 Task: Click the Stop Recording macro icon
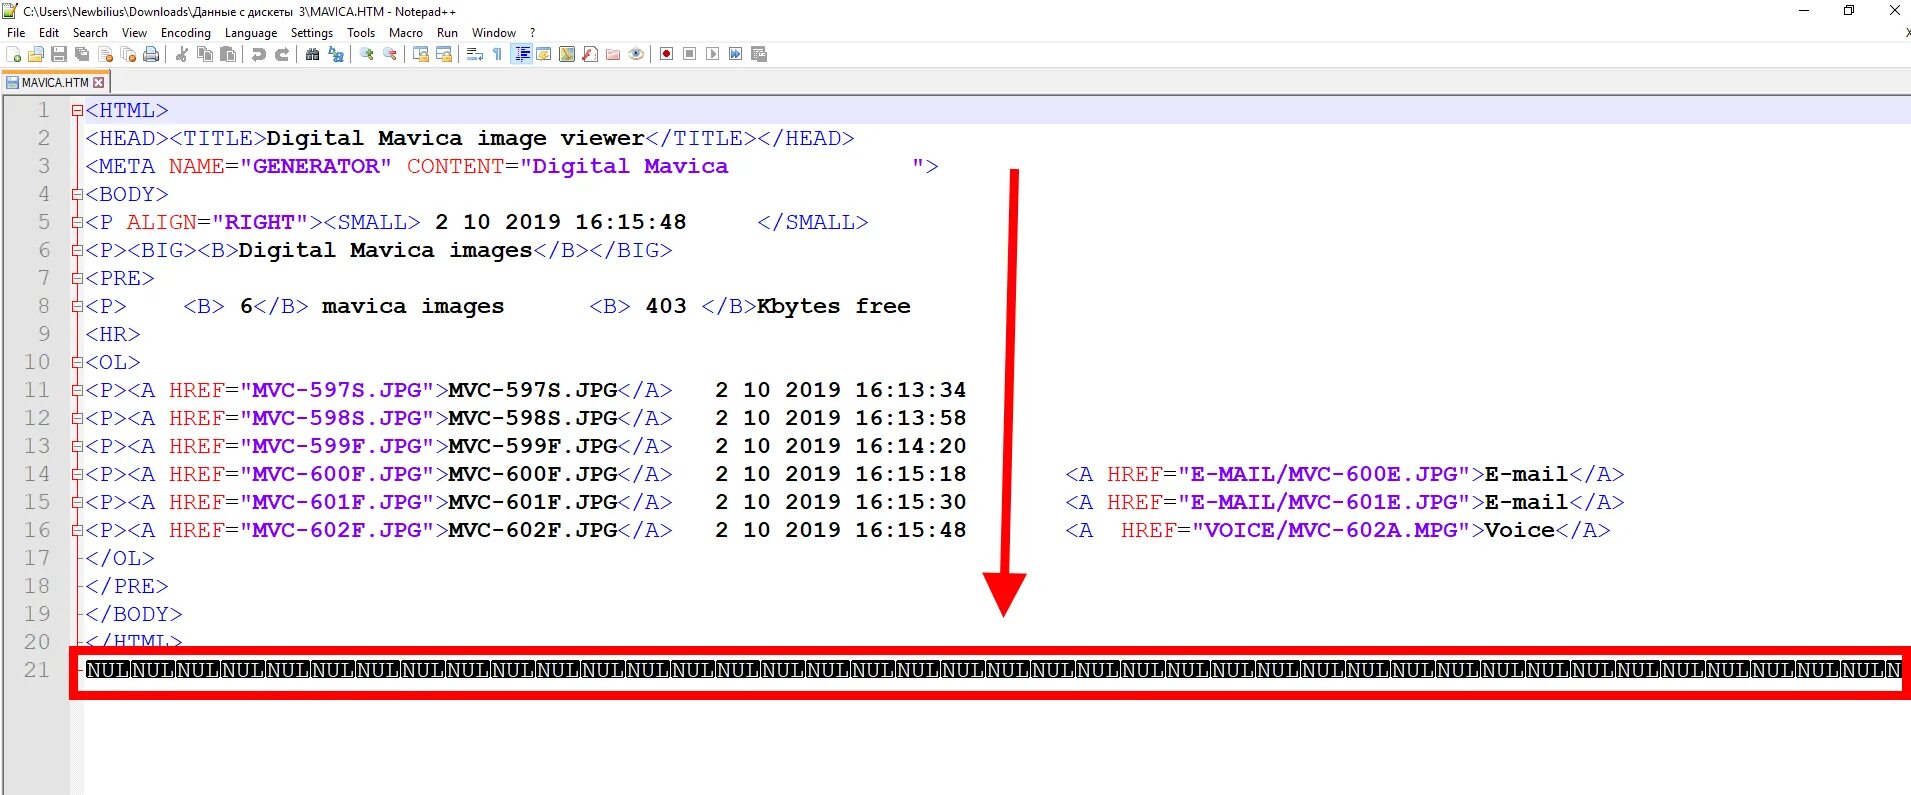tap(689, 54)
